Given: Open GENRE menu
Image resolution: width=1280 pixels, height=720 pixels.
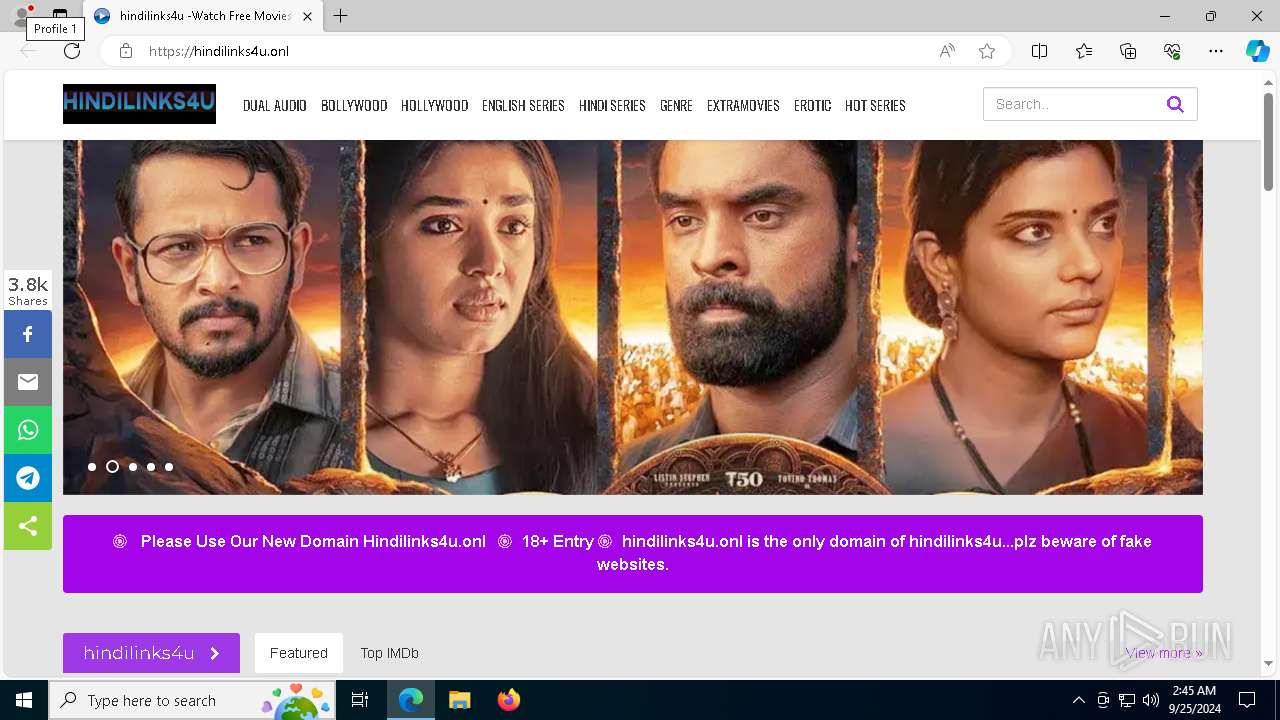Looking at the screenshot, I should [676, 105].
